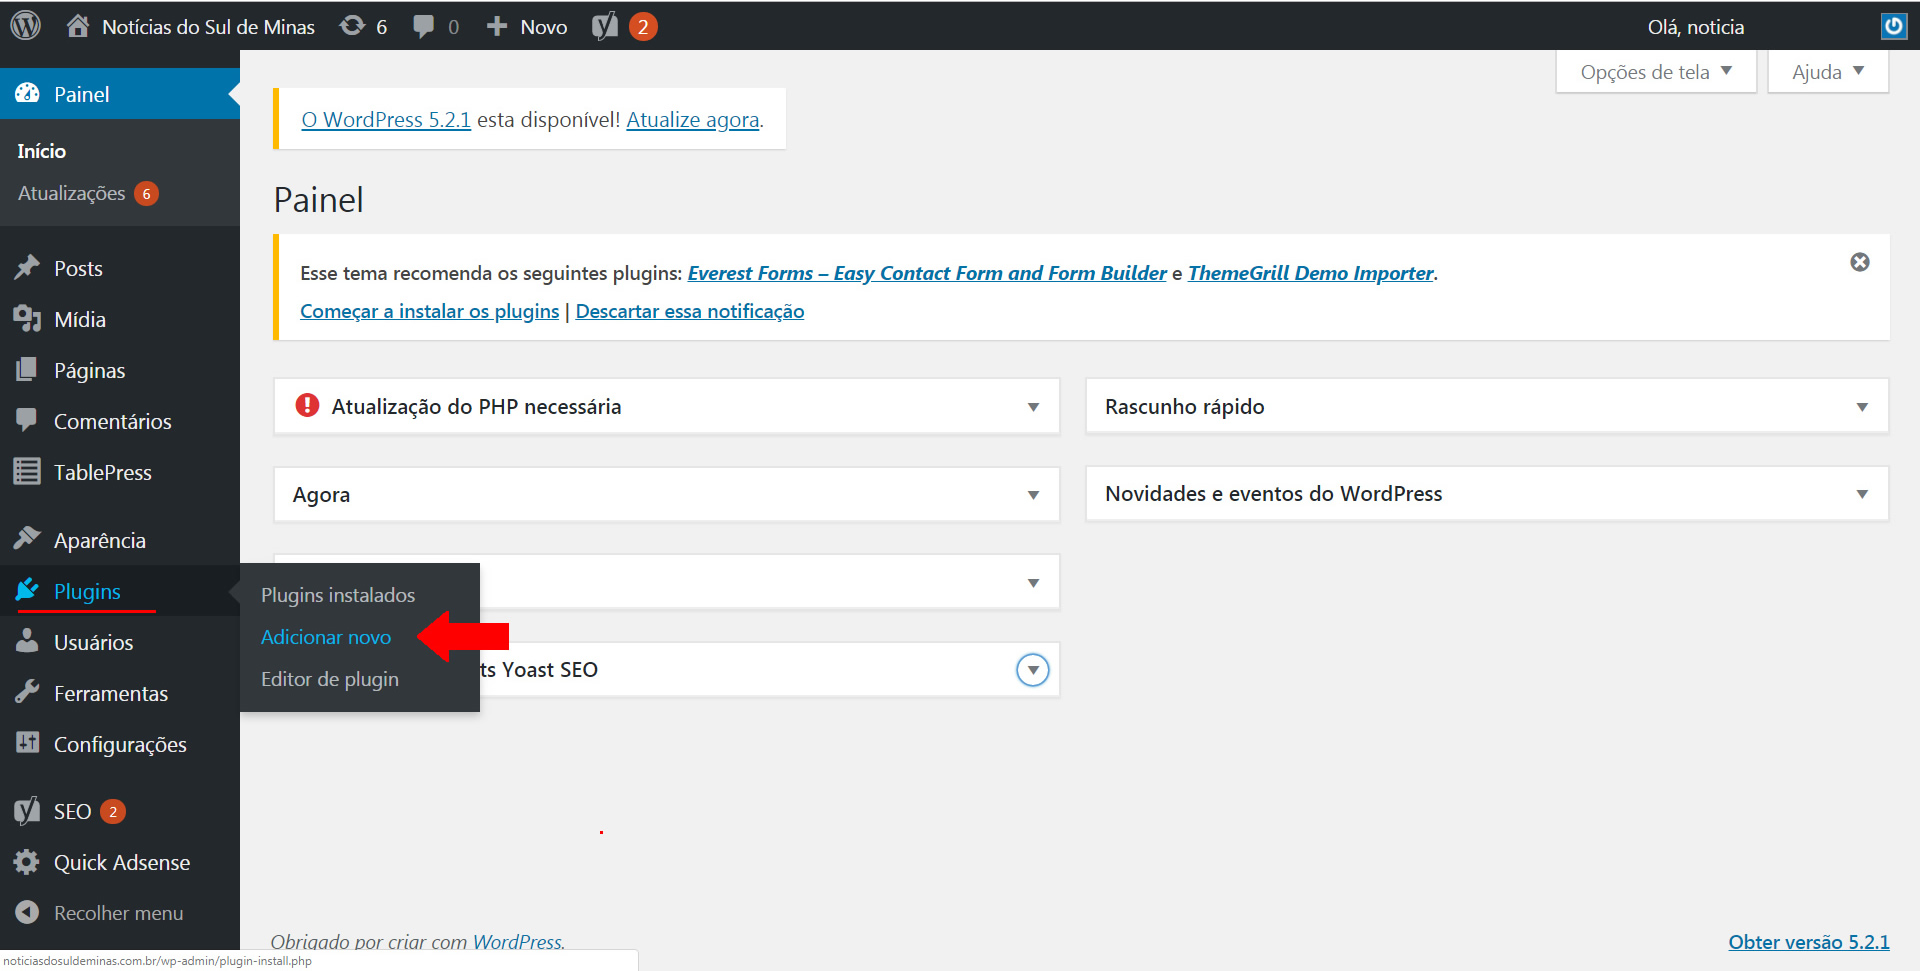Expand the Atualização do PHP necessária panel

point(1033,407)
